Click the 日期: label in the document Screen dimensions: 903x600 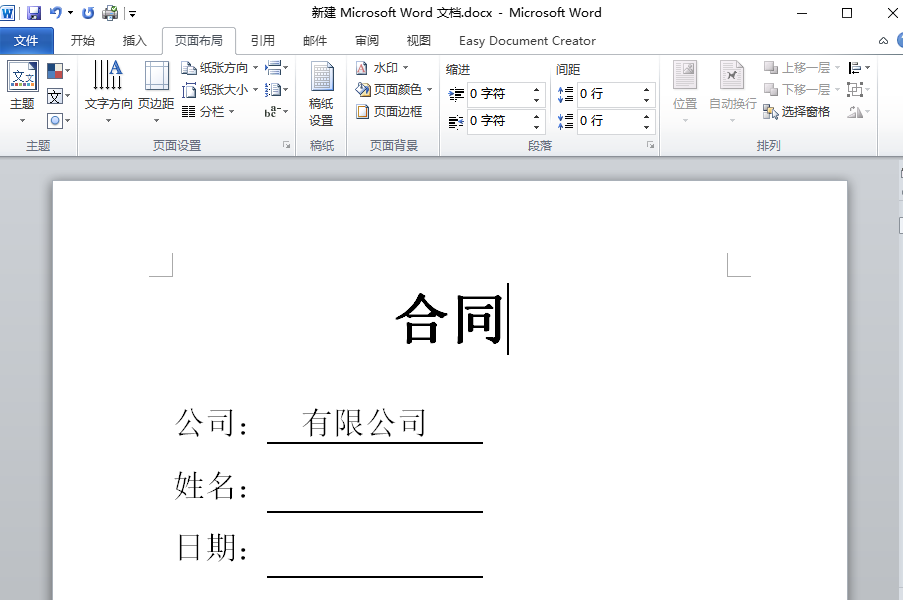[211, 548]
